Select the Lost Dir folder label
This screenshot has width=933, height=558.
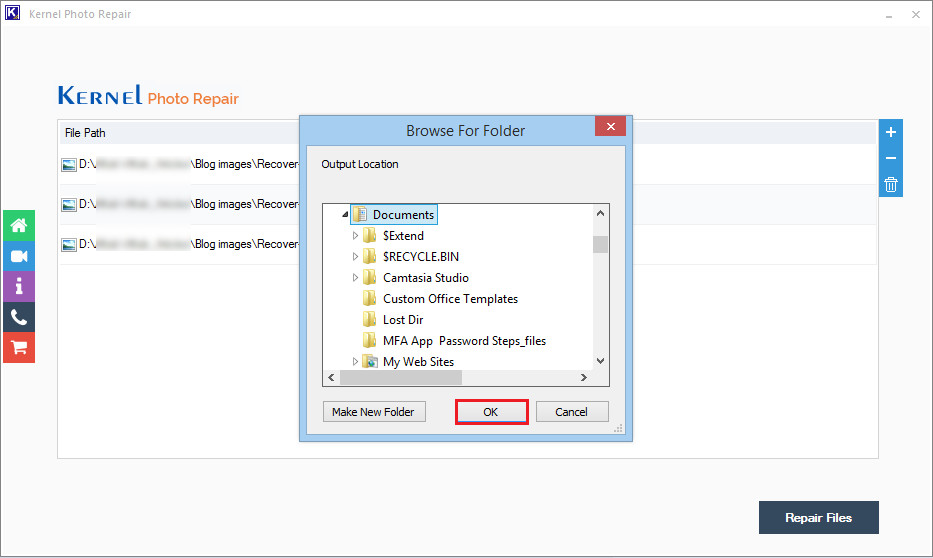tap(403, 319)
